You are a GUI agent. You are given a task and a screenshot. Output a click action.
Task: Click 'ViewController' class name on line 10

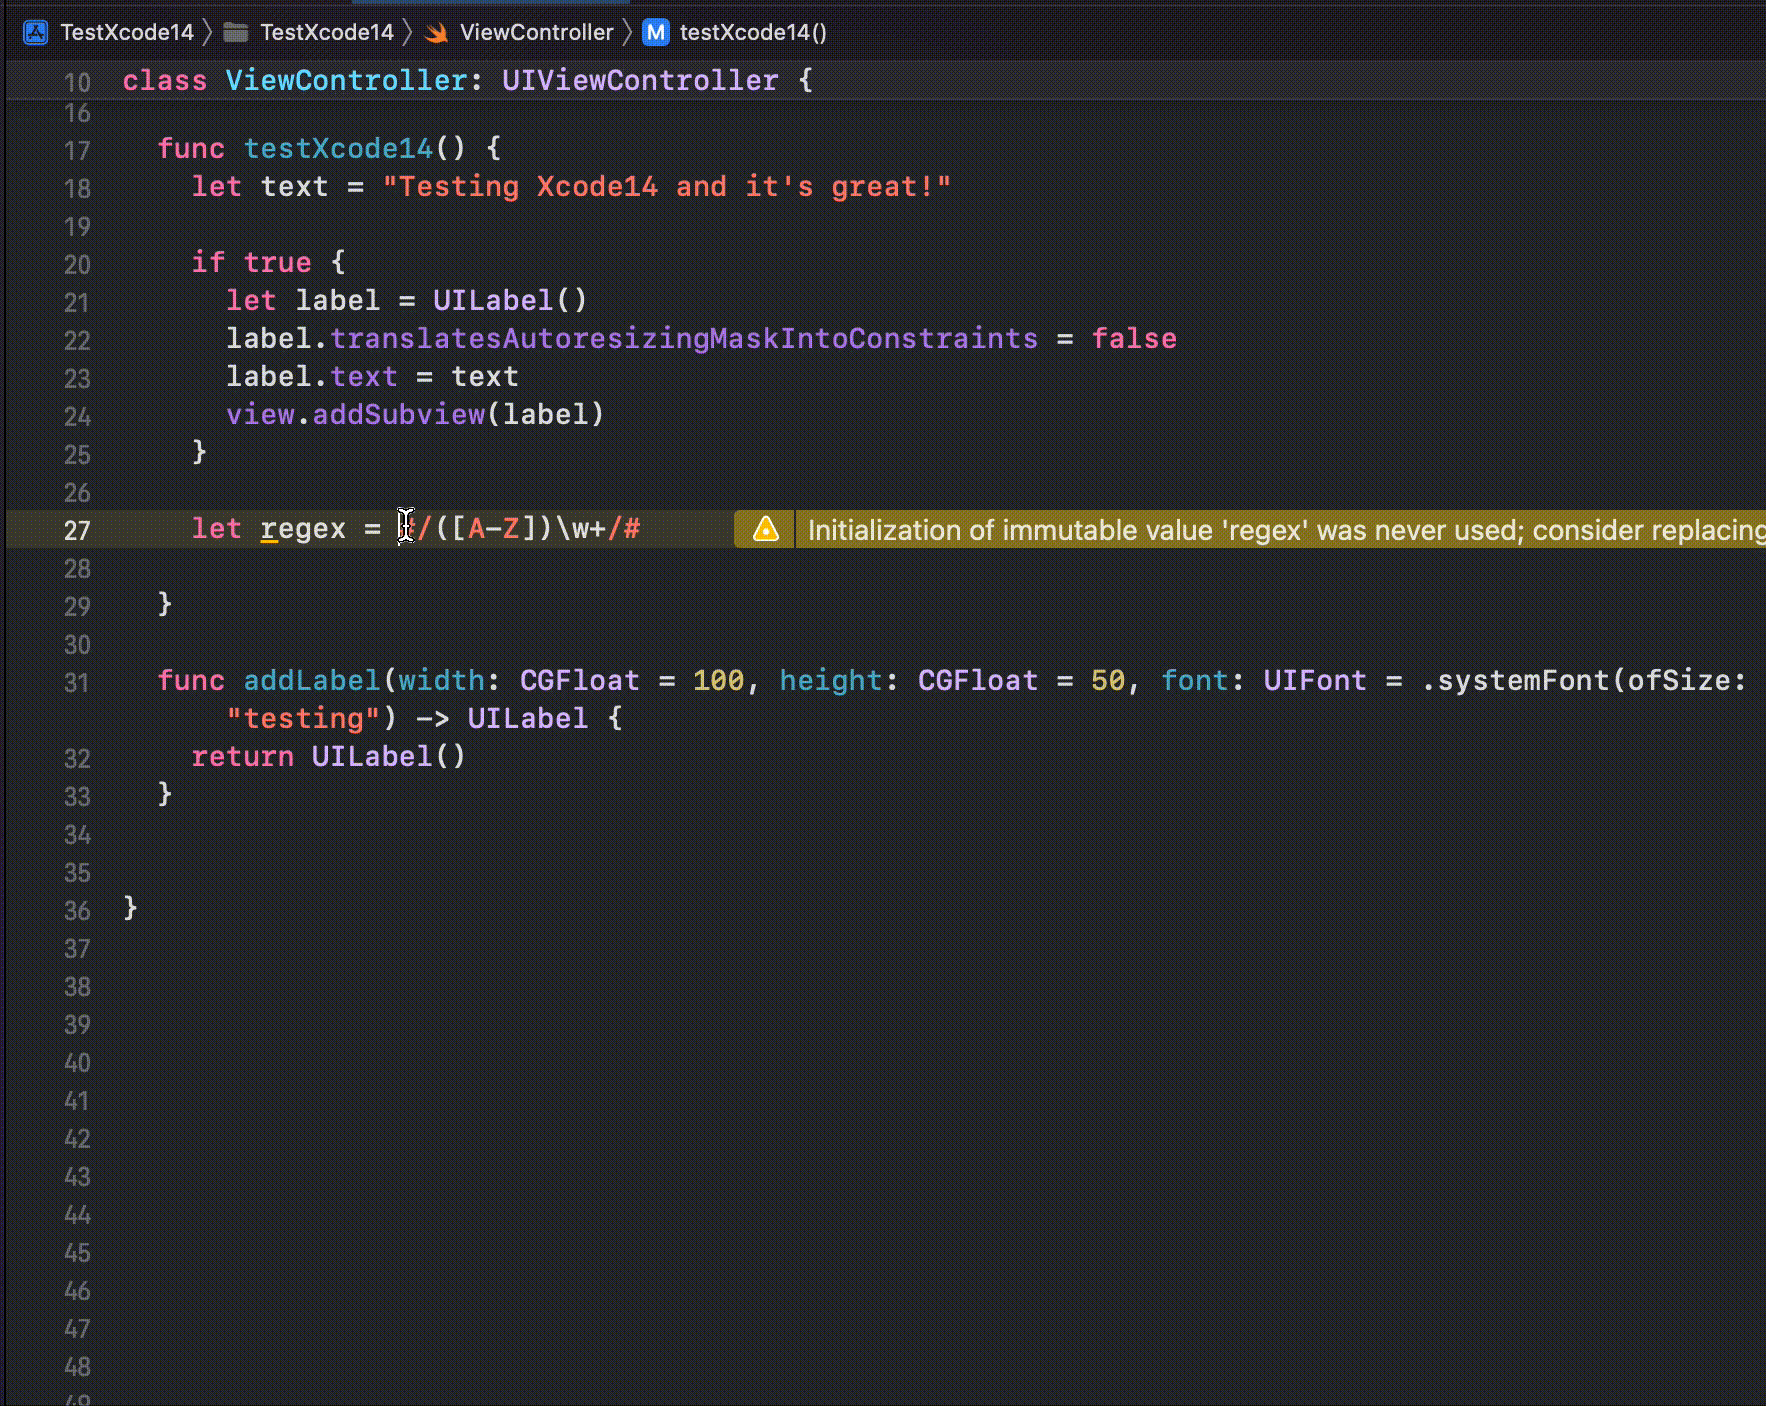click(346, 80)
